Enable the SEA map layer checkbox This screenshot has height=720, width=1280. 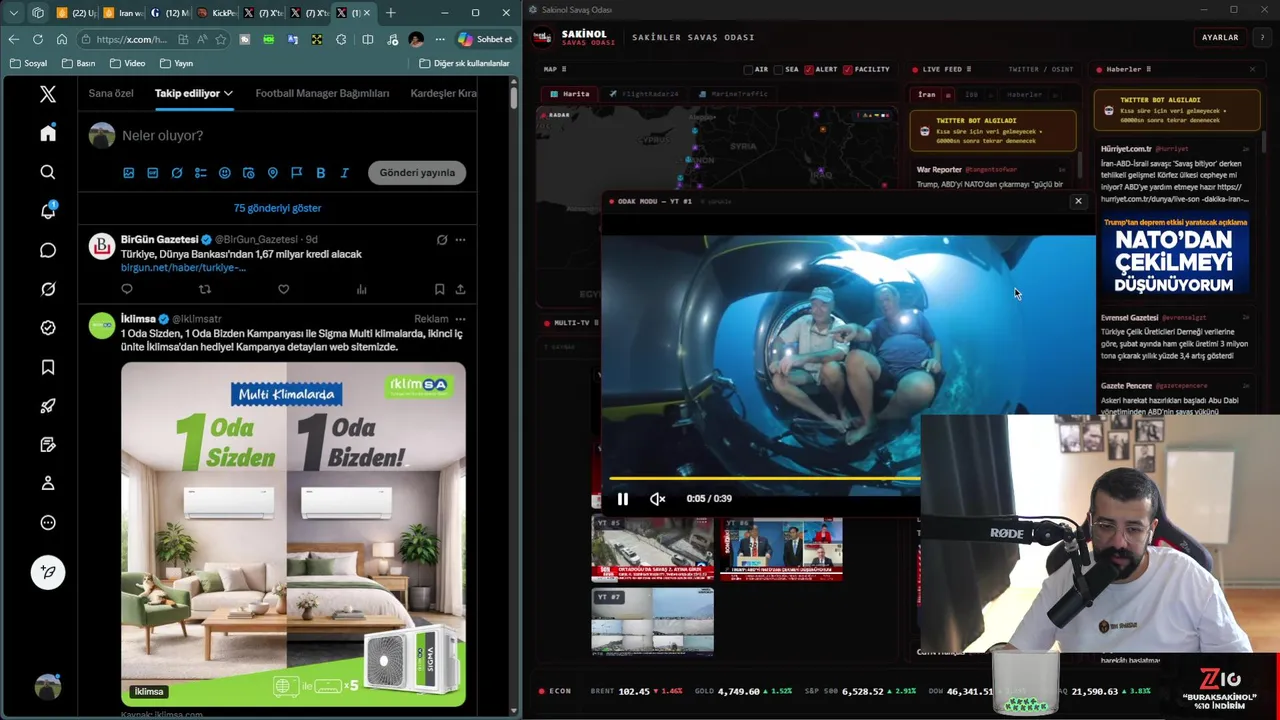[x=779, y=69]
